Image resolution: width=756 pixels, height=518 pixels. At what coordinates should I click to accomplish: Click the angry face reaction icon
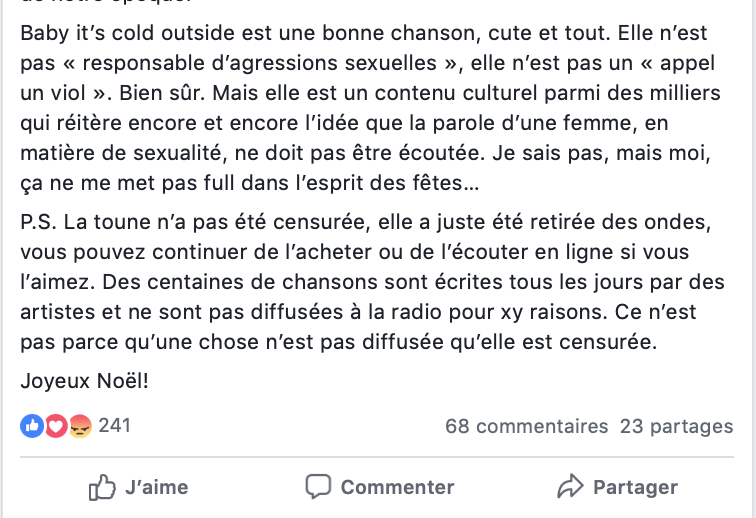(80, 426)
